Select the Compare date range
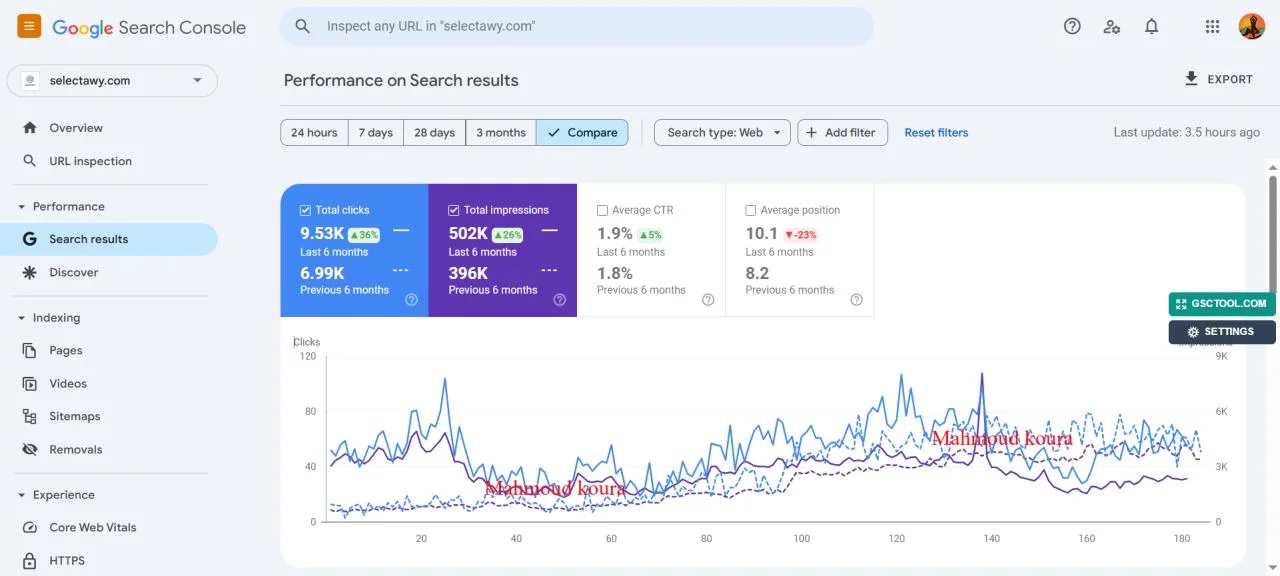Viewport: 1280px width, 576px height. (583, 133)
